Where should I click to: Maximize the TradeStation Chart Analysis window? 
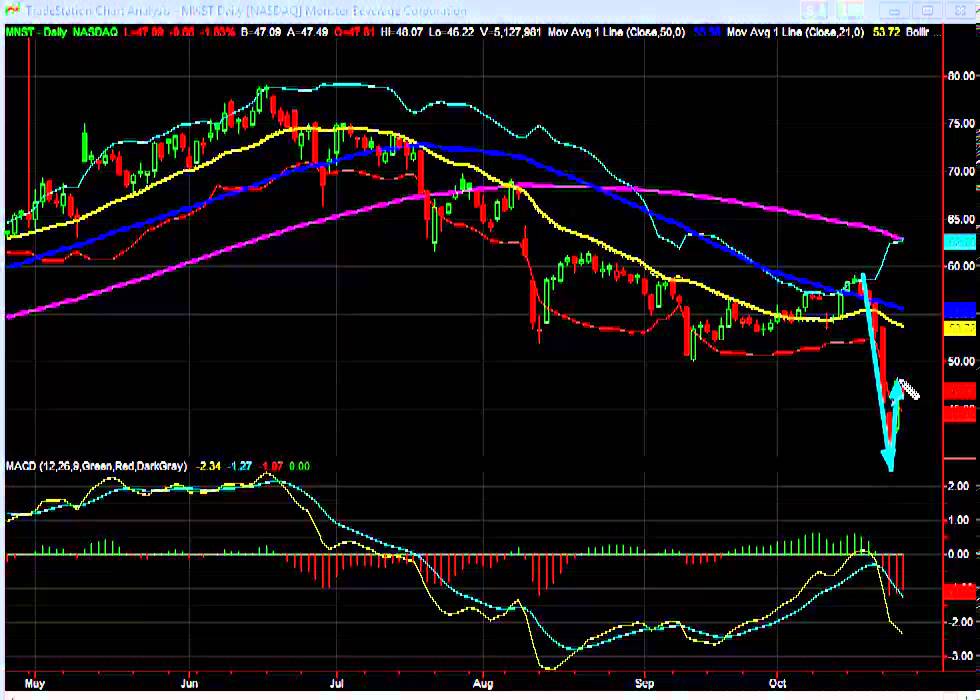(x=928, y=11)
